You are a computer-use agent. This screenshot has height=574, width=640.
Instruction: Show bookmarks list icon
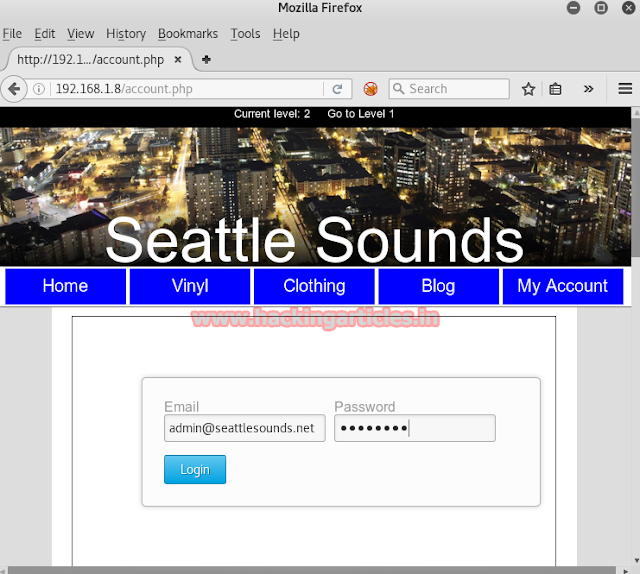click(x=555, y=89)
